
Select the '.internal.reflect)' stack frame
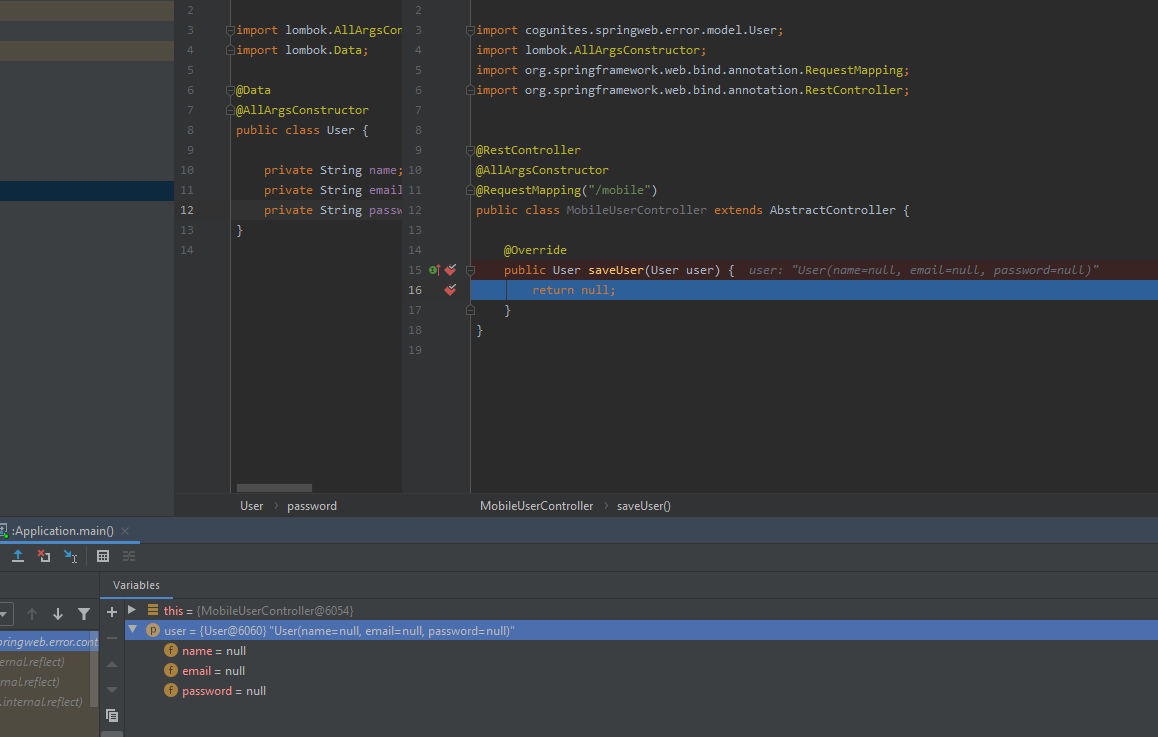(45, 702)
